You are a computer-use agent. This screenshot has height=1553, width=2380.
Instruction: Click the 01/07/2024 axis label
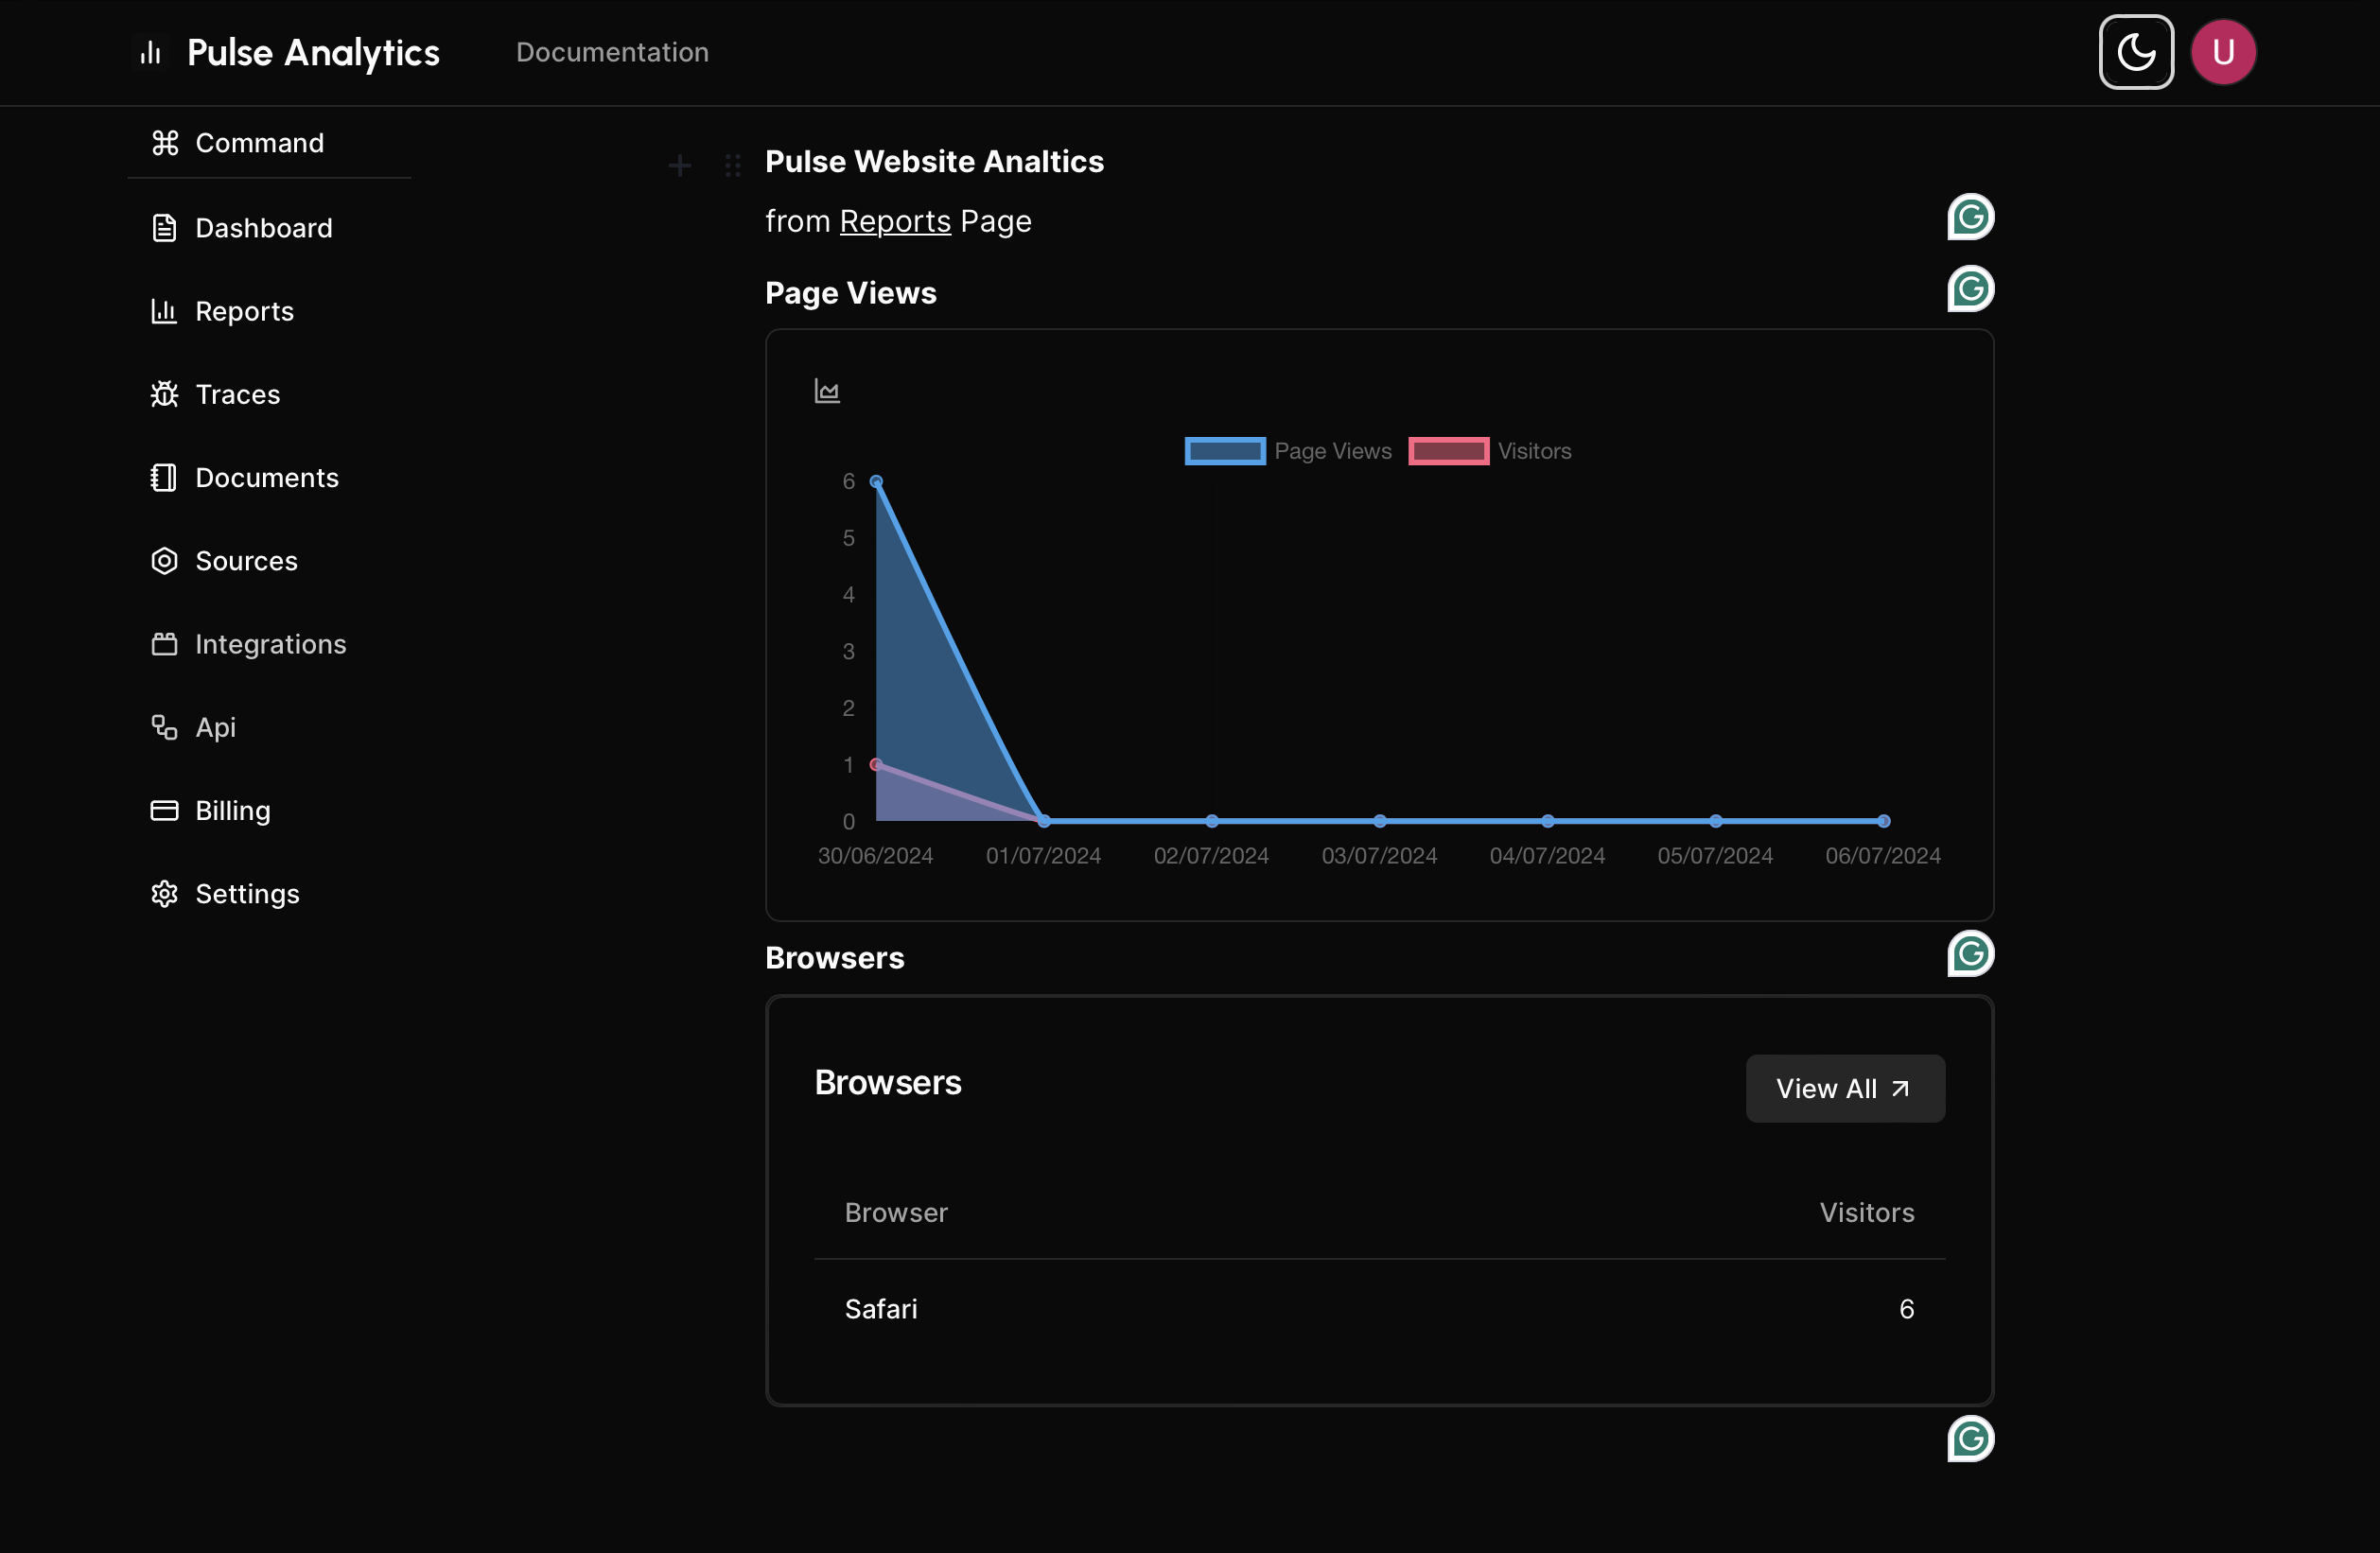(x=1043, y=855)
